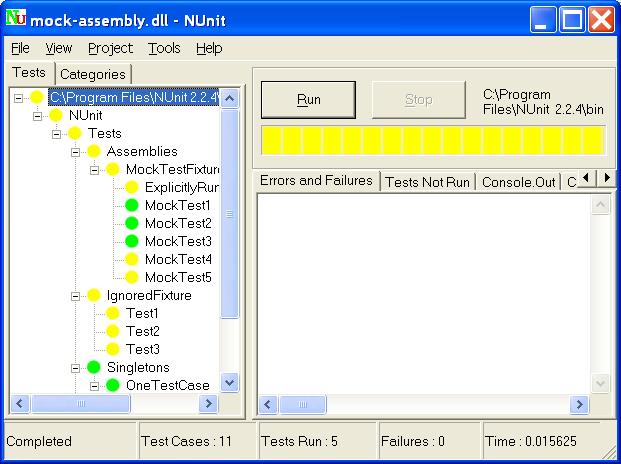Image resolution: width=621 pixels, height=464 pixels.
Task: Click the yellow test progress bar
Action: [433, 140]
